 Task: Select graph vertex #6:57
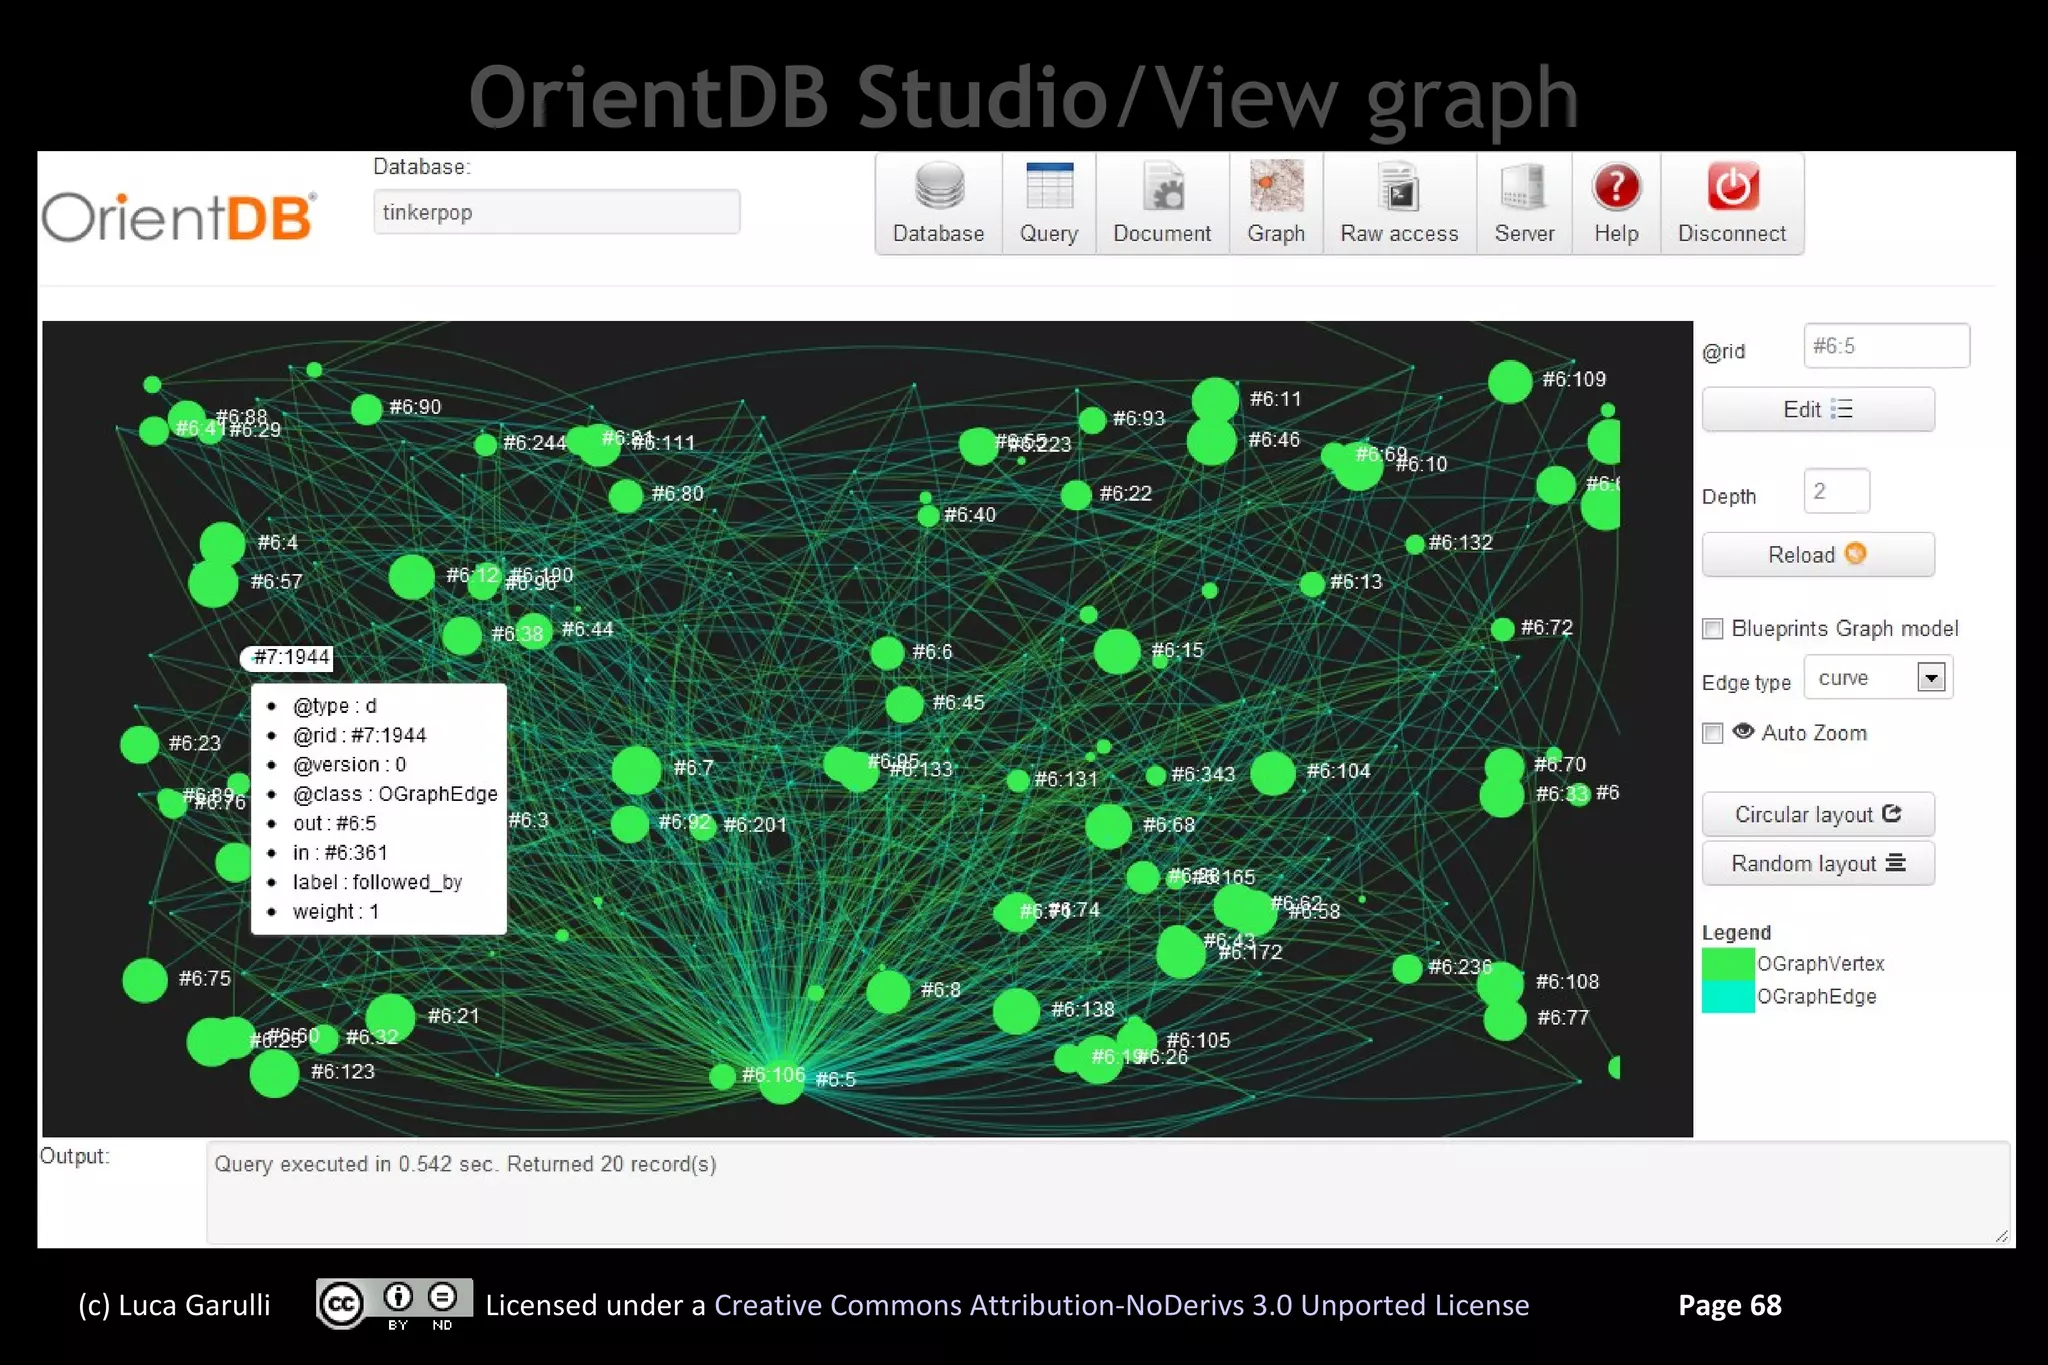(213, 583)
